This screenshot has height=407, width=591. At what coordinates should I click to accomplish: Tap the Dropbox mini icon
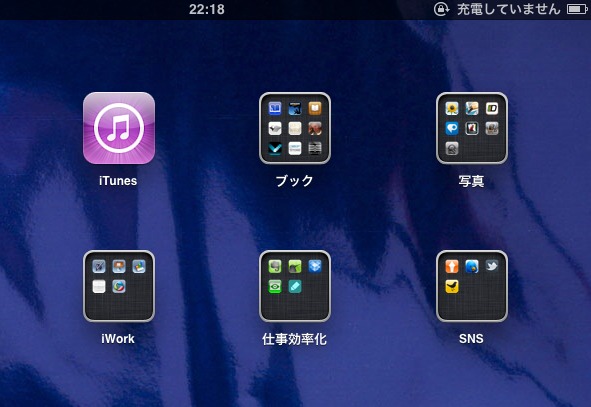click(315, 266)
